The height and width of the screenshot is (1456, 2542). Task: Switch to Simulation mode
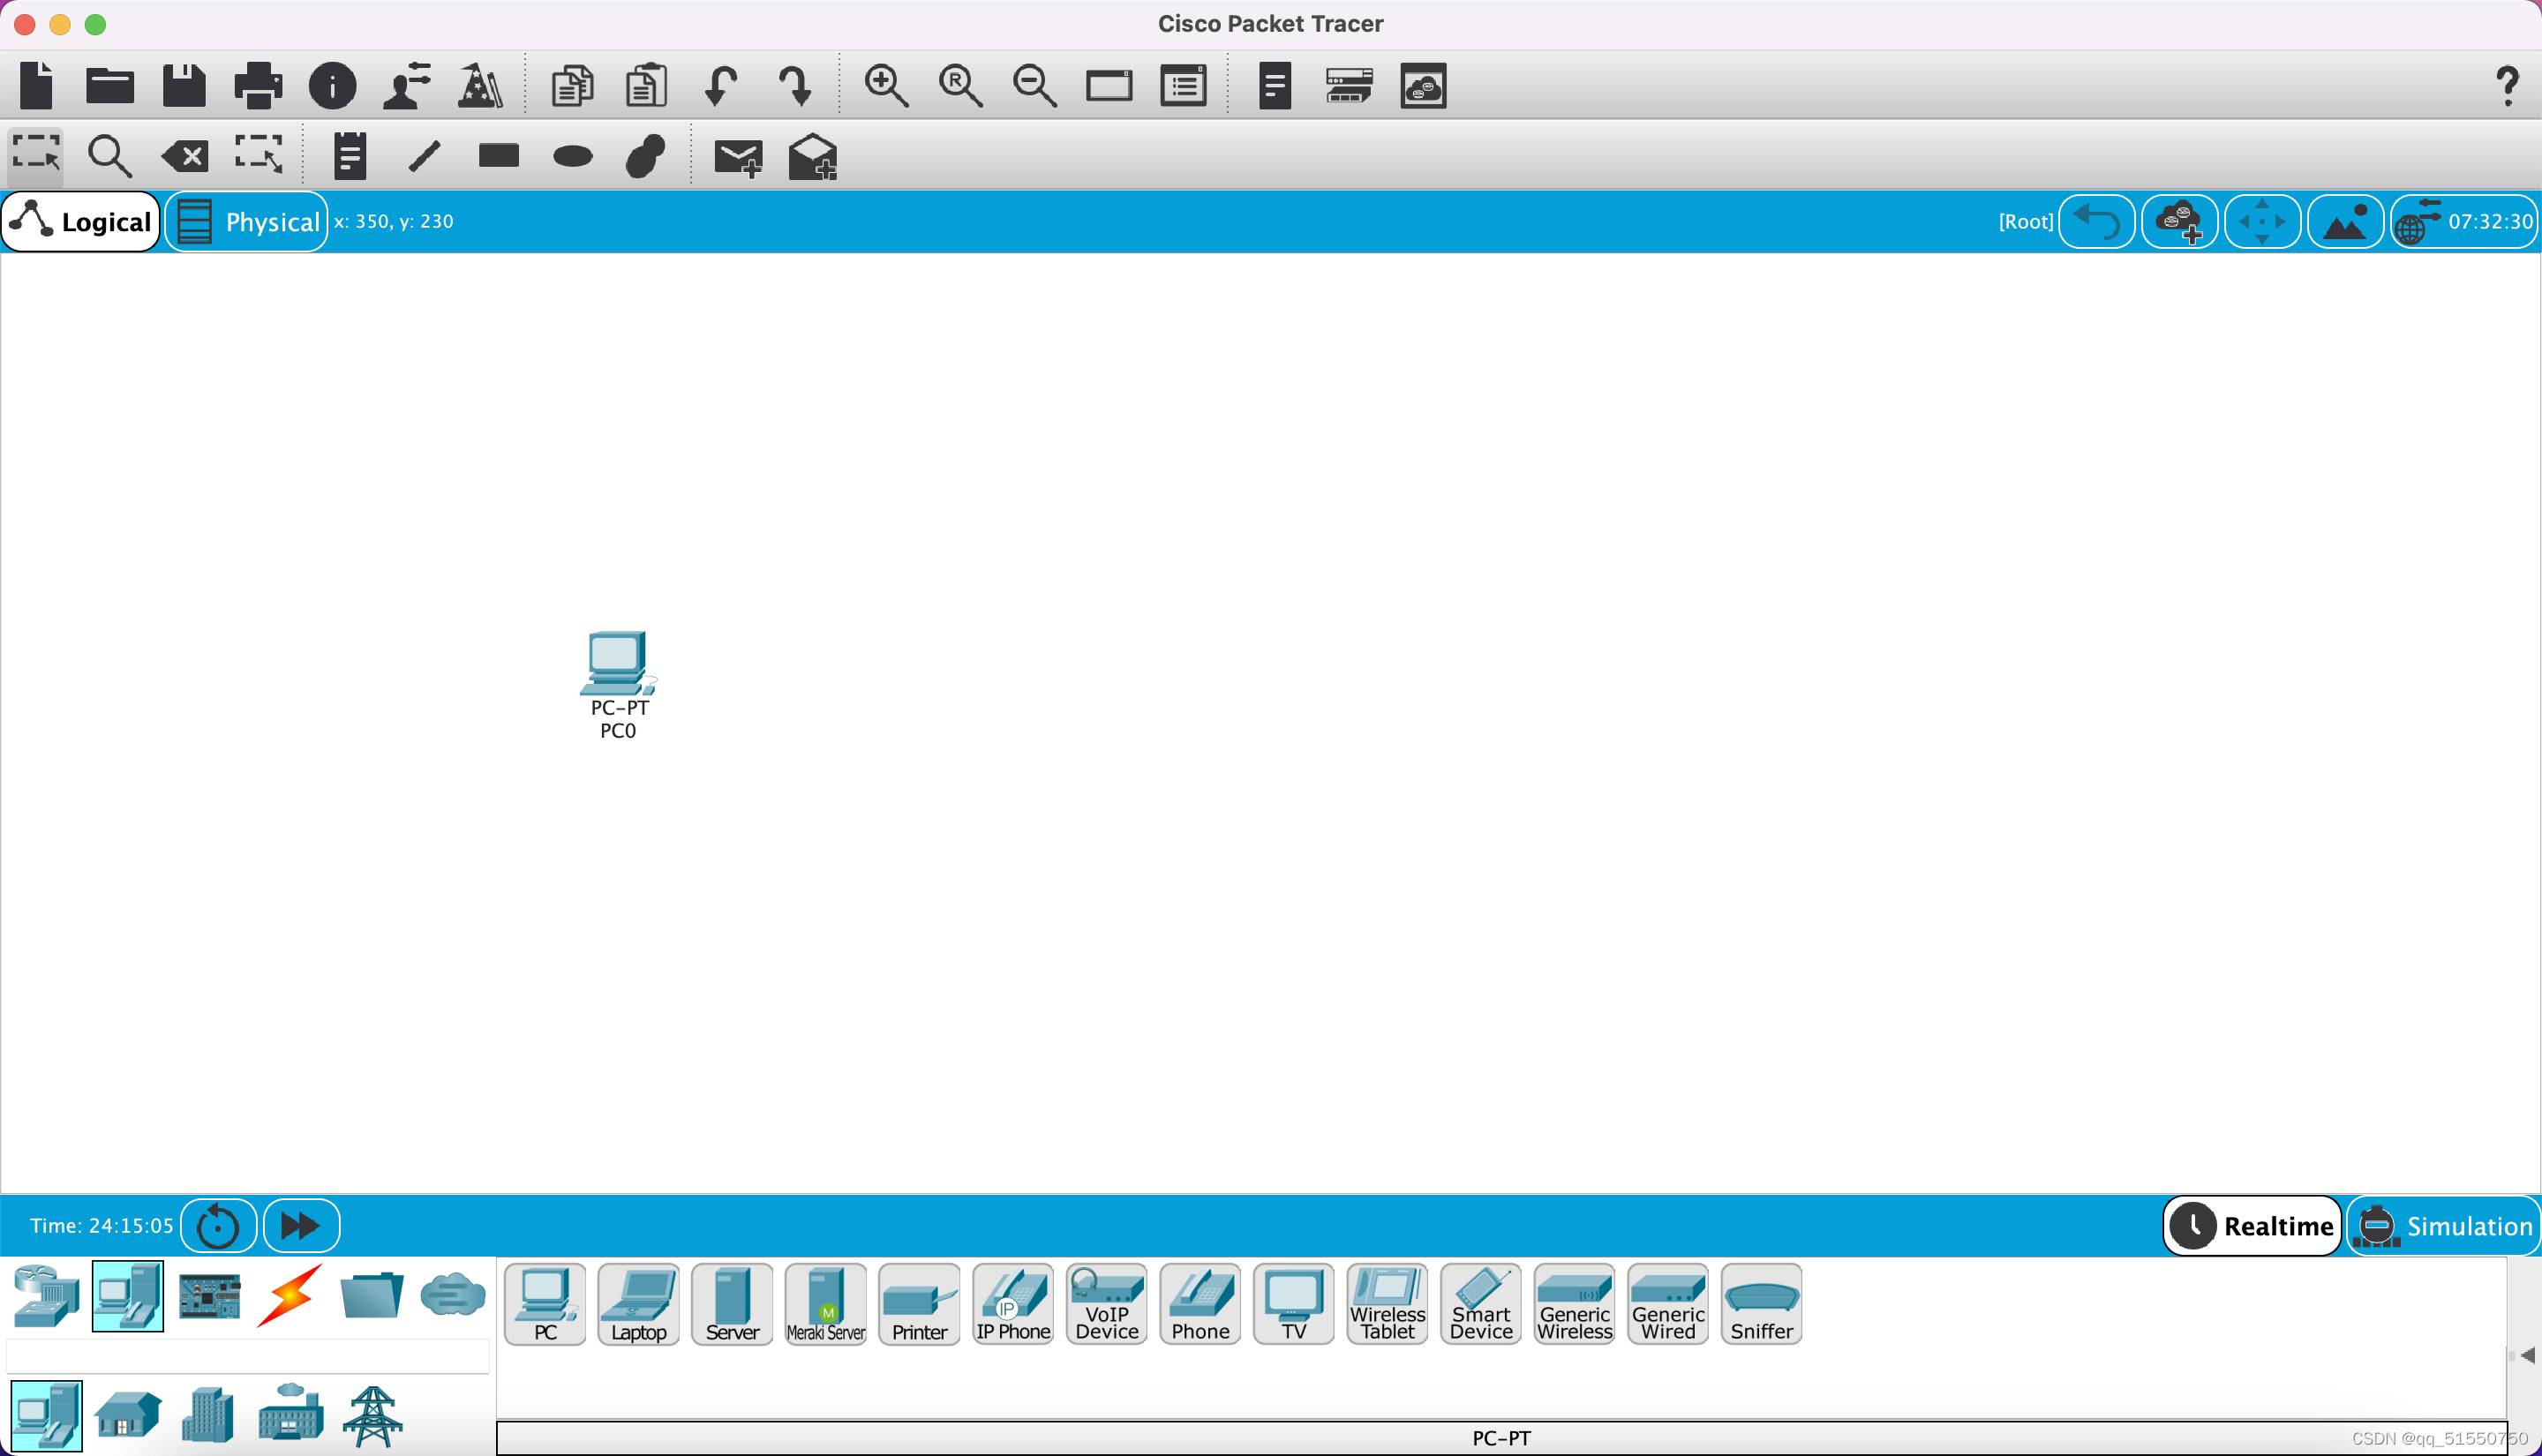coord(2444,1226)
